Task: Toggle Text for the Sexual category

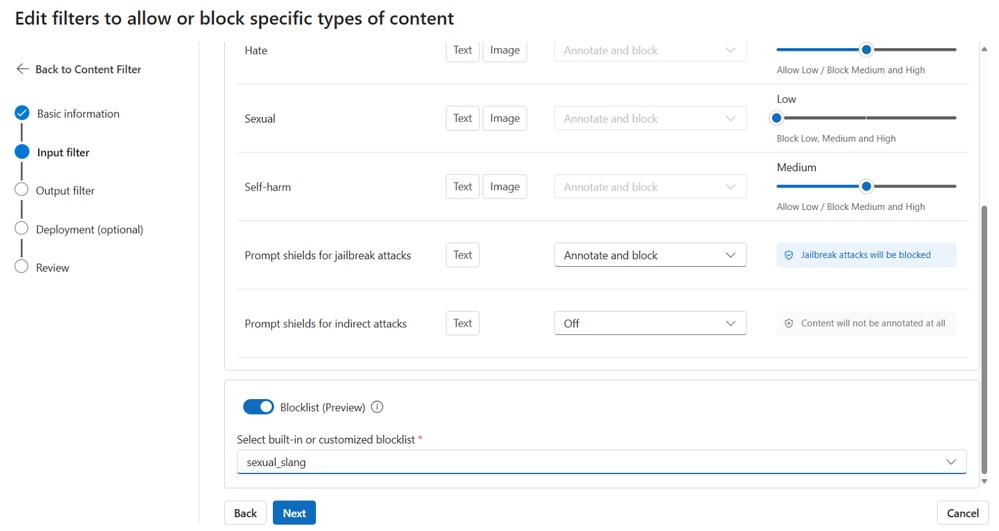Action: click(x=462, y=118)
